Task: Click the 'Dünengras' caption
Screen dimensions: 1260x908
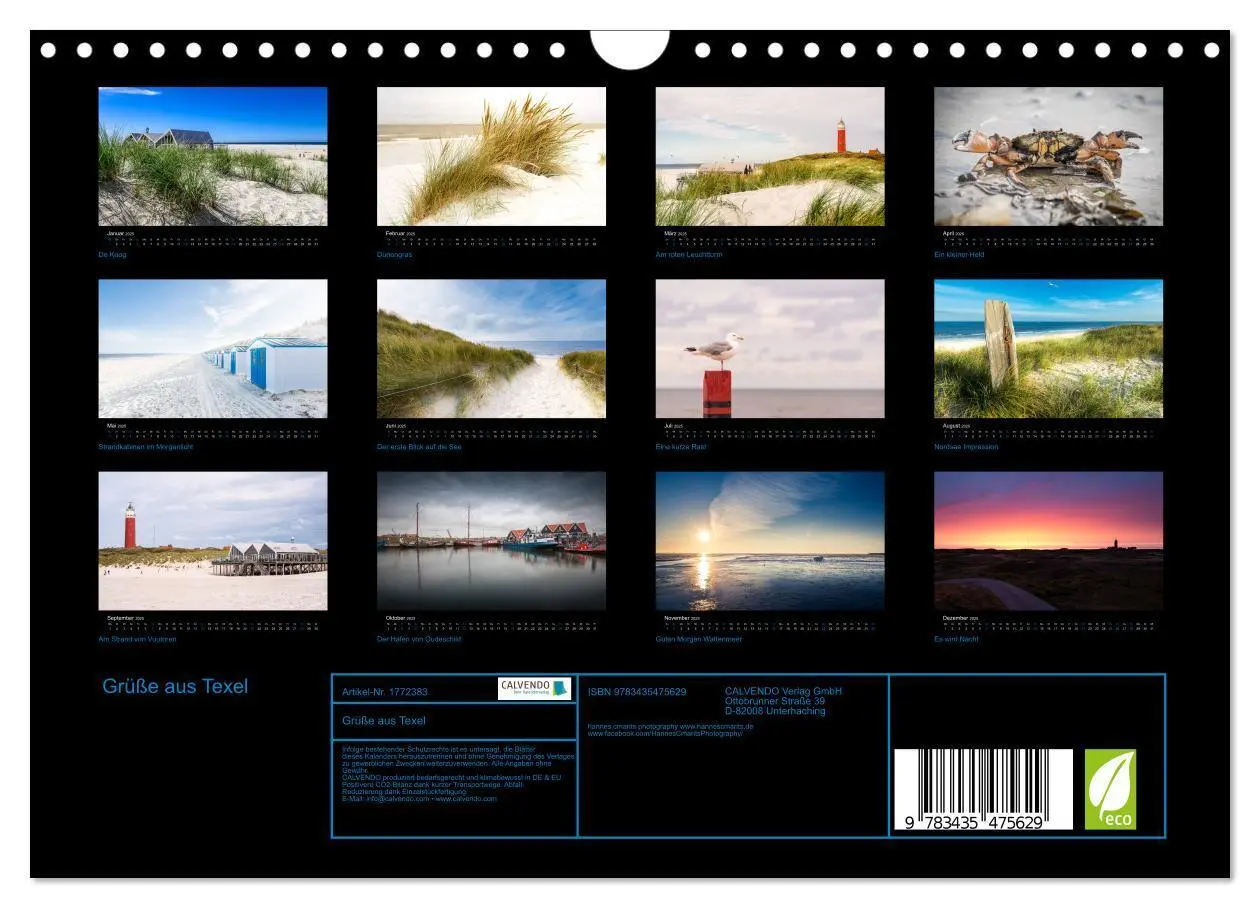Action: coord(395,255)
